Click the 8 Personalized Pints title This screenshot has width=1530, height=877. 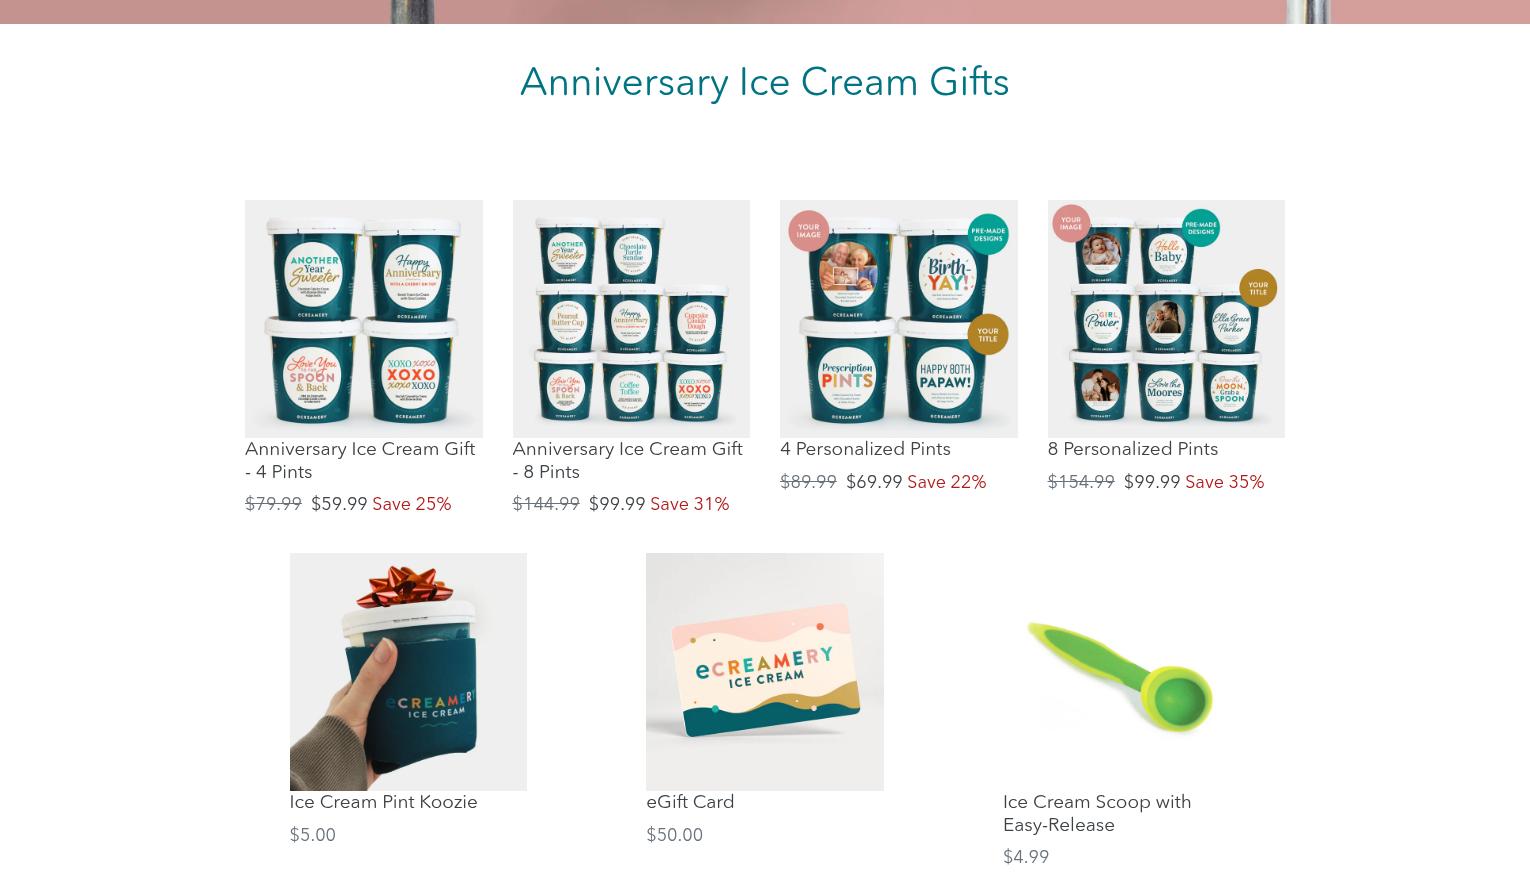coord(1133,449)
